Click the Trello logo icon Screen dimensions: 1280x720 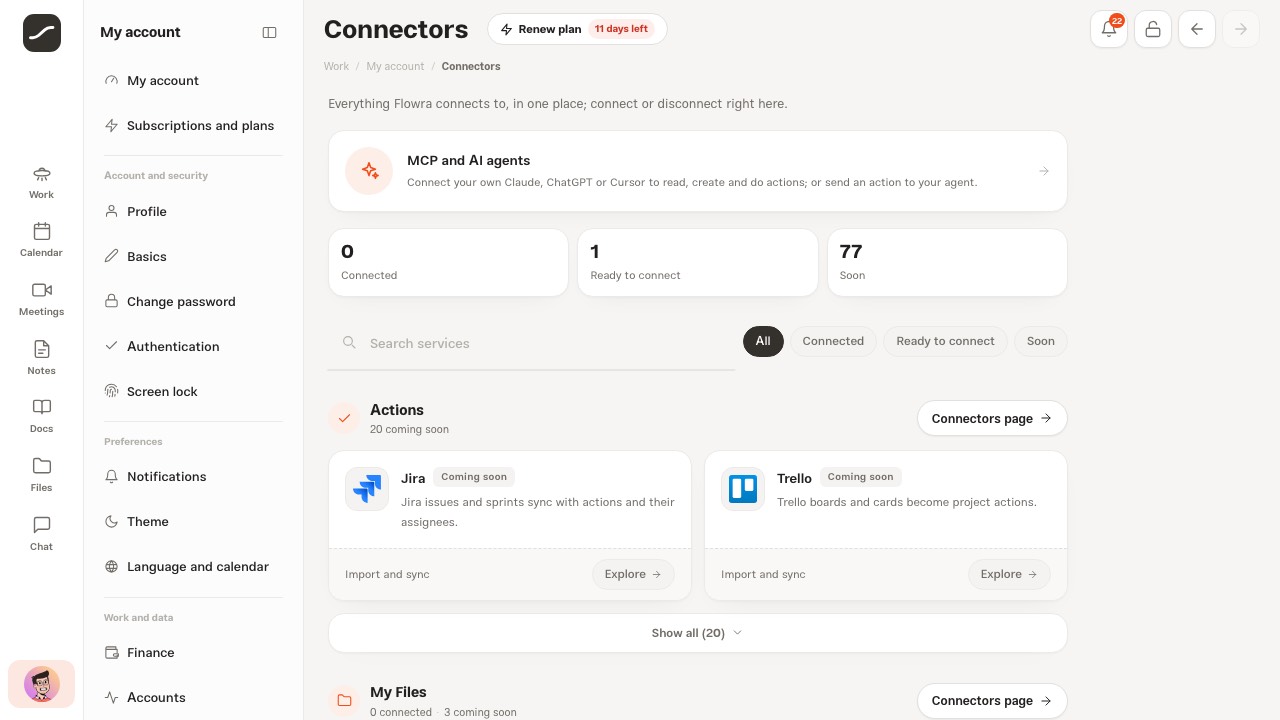[x=743, y=489]
